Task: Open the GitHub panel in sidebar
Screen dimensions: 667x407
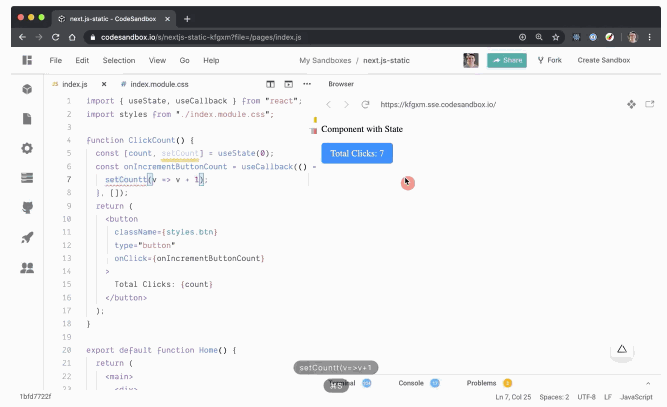Action: pos(27,208)
